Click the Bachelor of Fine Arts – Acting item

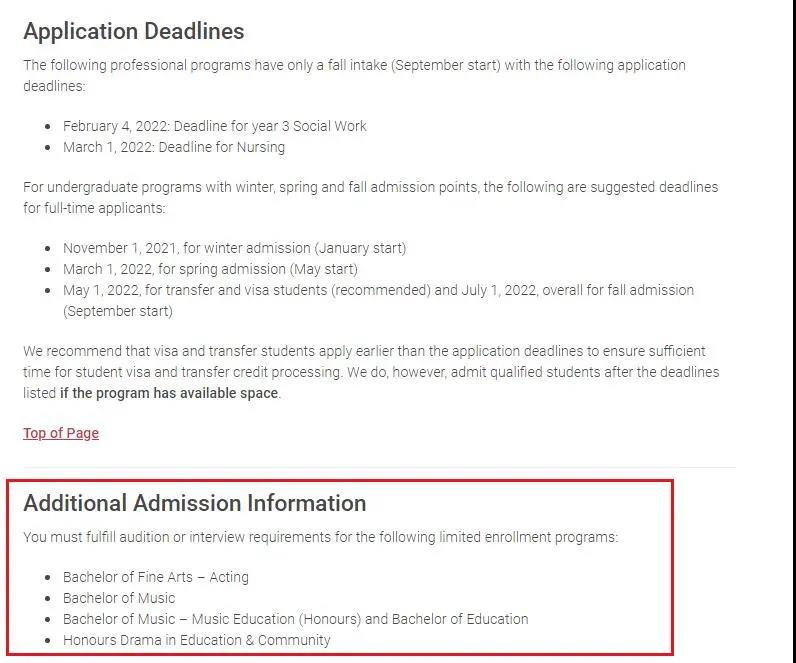pyautogui.click(x=155, y=577)
